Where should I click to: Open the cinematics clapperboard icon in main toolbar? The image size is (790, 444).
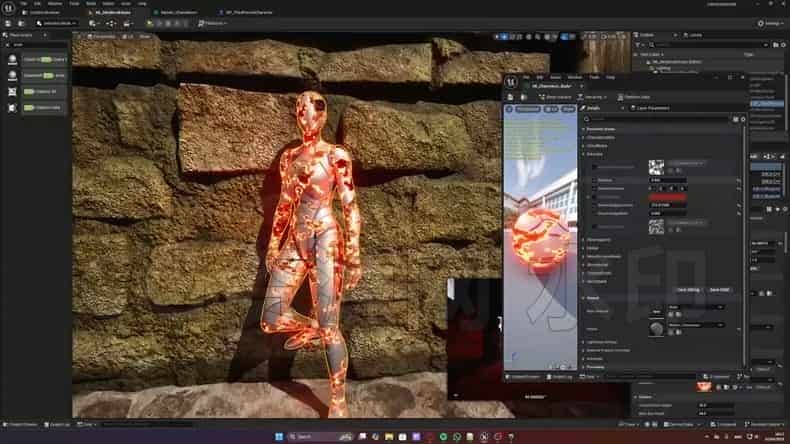[x=127, y=23]
